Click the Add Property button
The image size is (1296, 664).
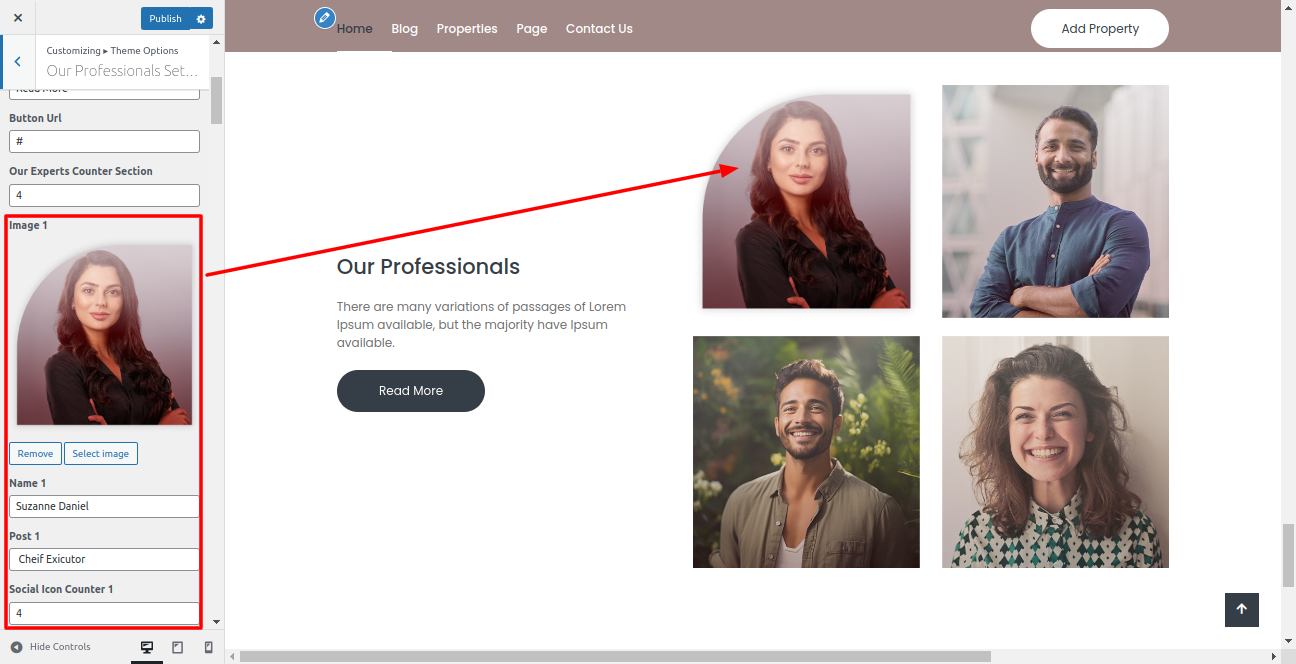click(x=1099, y=29)
